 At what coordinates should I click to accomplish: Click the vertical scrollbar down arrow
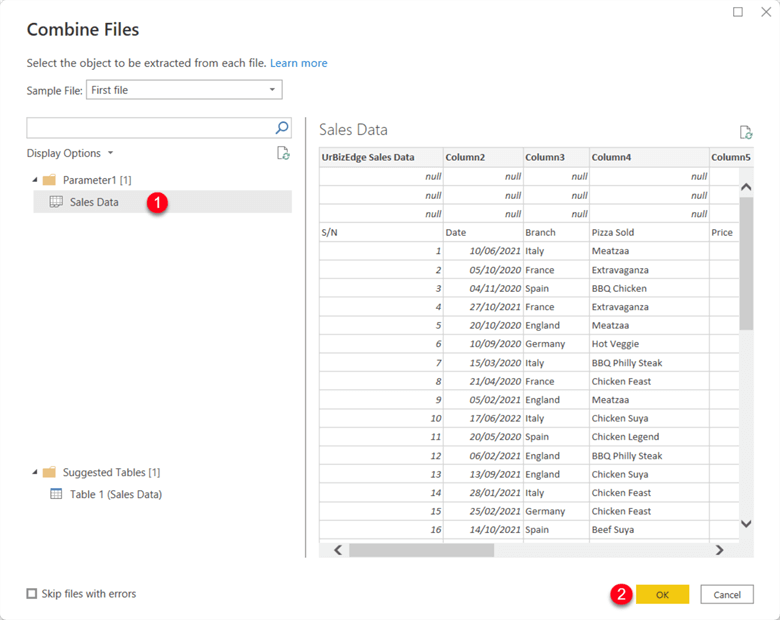tap(745, 524)
